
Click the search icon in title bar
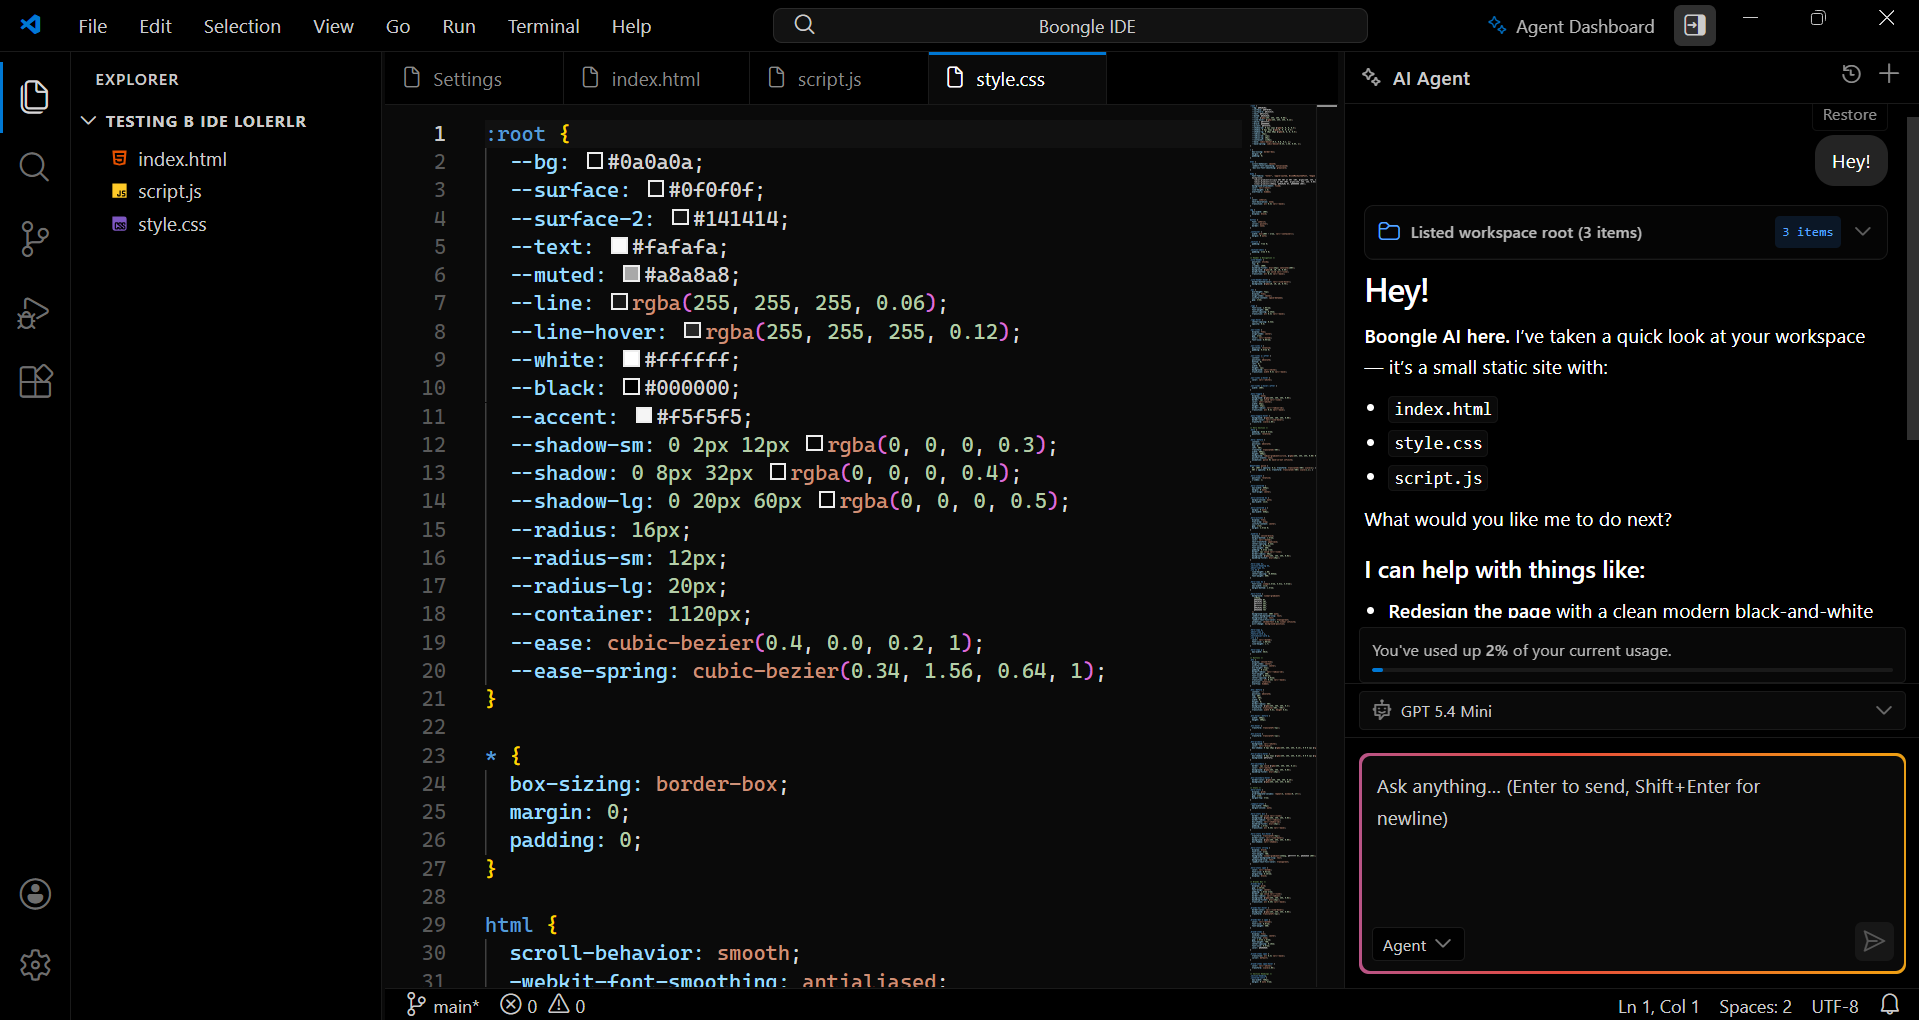tap(805, 25)
